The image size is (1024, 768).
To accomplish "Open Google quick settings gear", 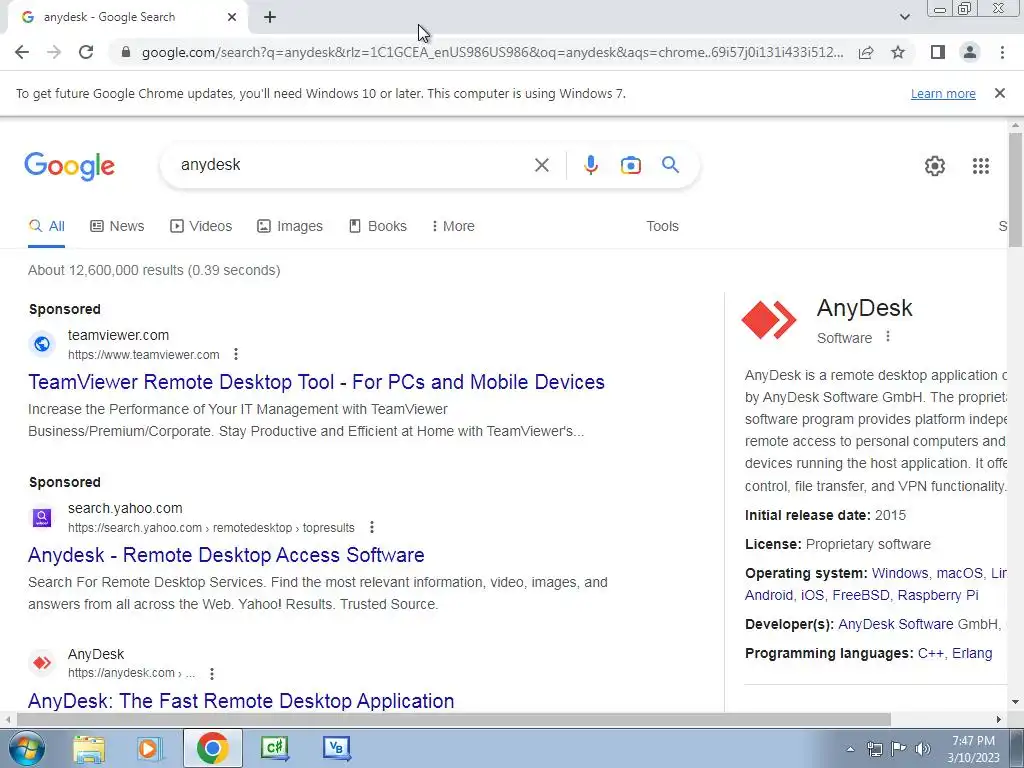I will (935, 166).
